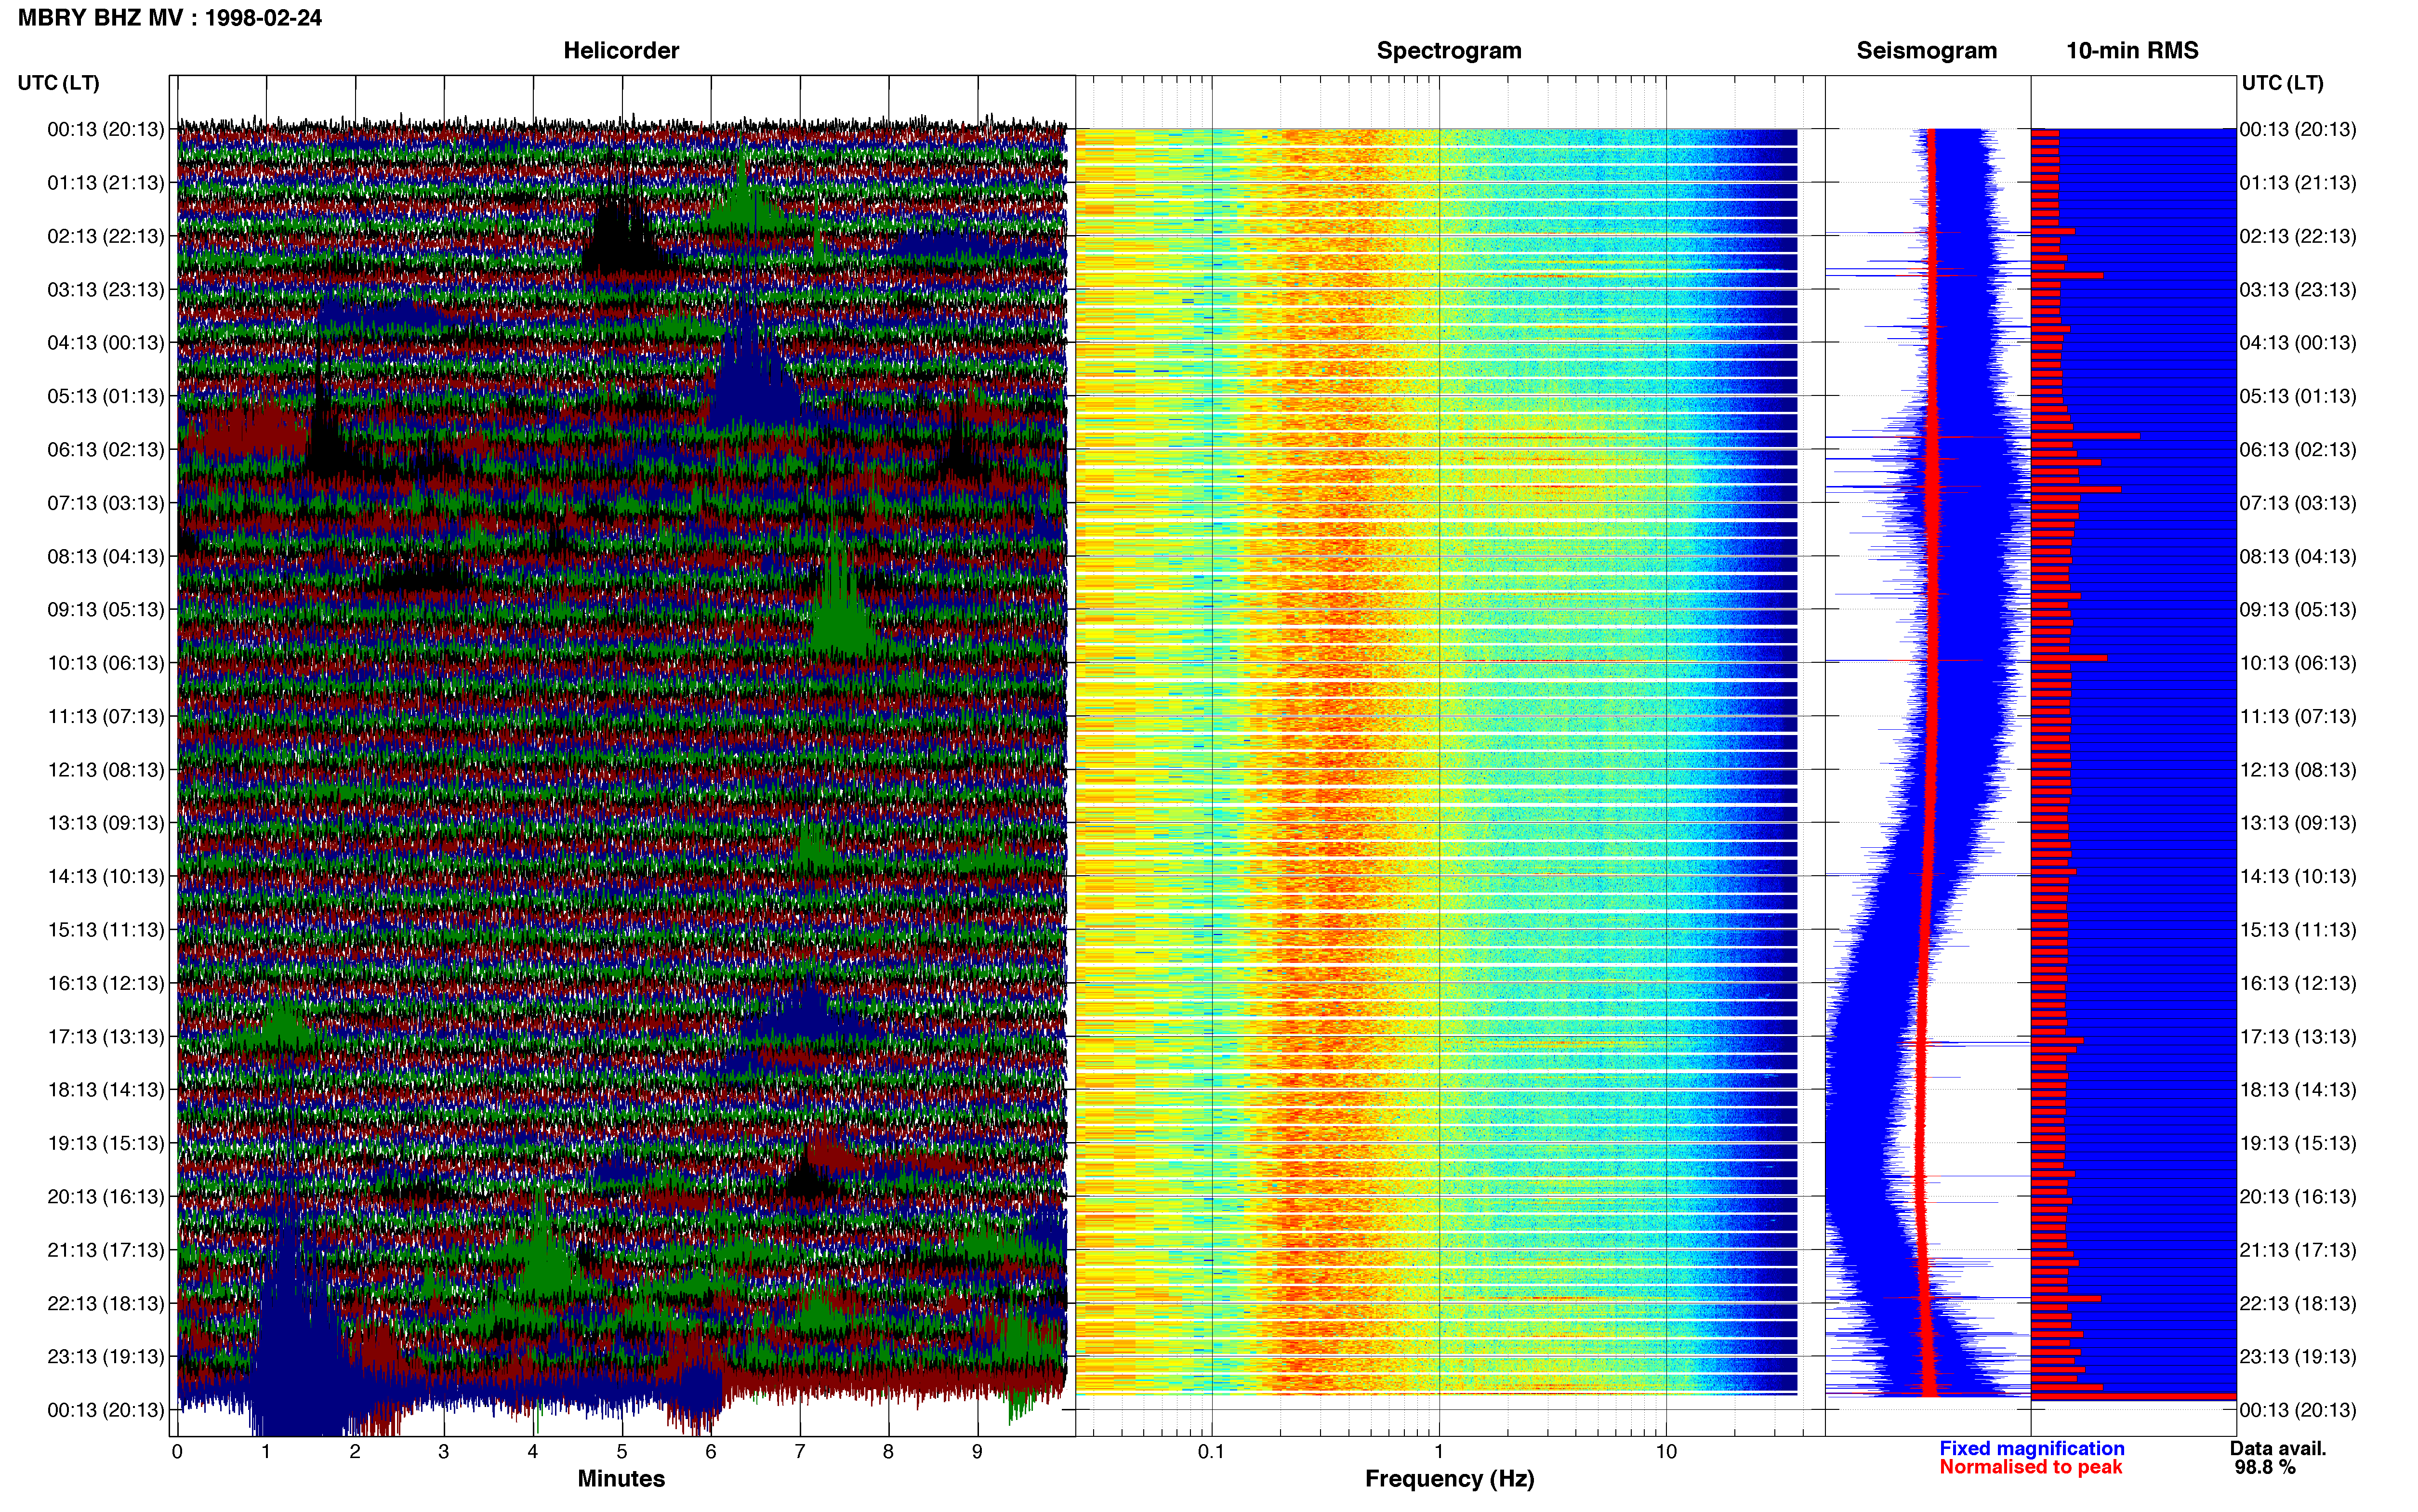Click the left time label '15:13 (11:13)'
The height and width of the screenshot is (1512, 2418).
click(x=106, y=930)
